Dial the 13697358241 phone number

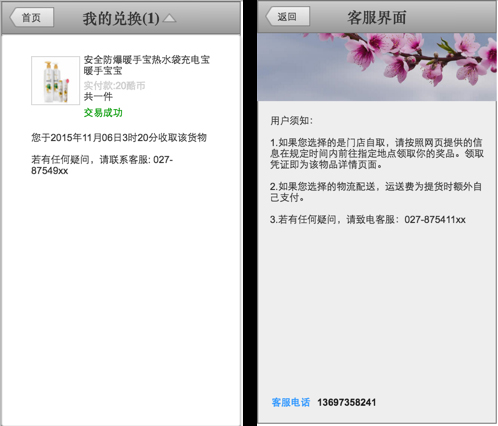[x=346, y=402]
